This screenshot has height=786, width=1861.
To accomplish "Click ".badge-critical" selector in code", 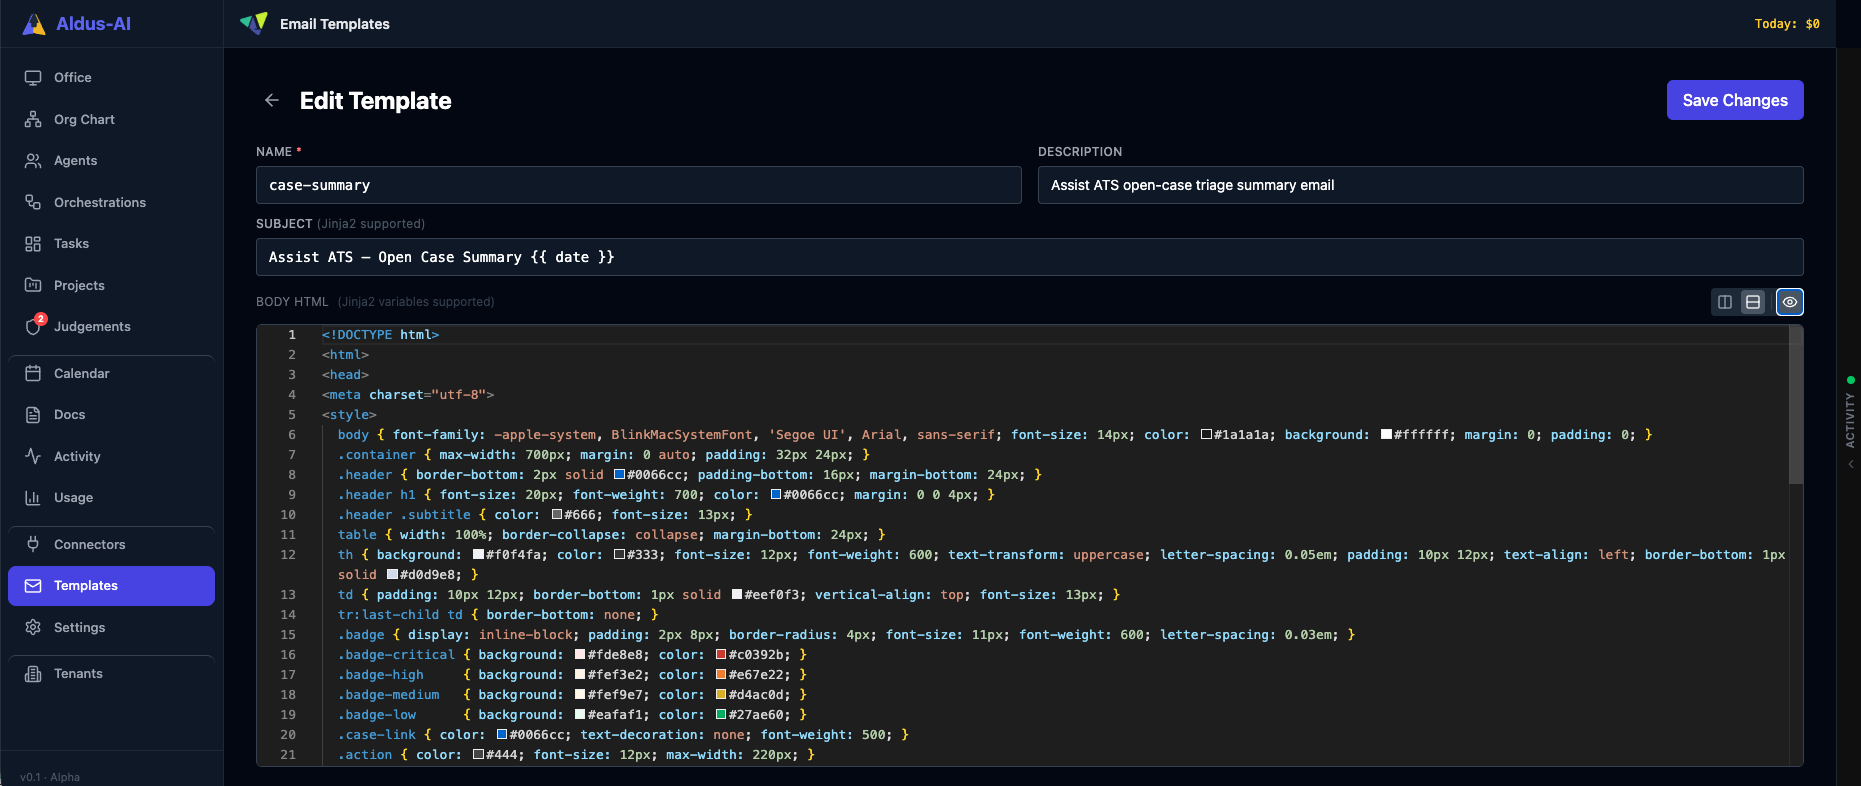I will 396,655.
